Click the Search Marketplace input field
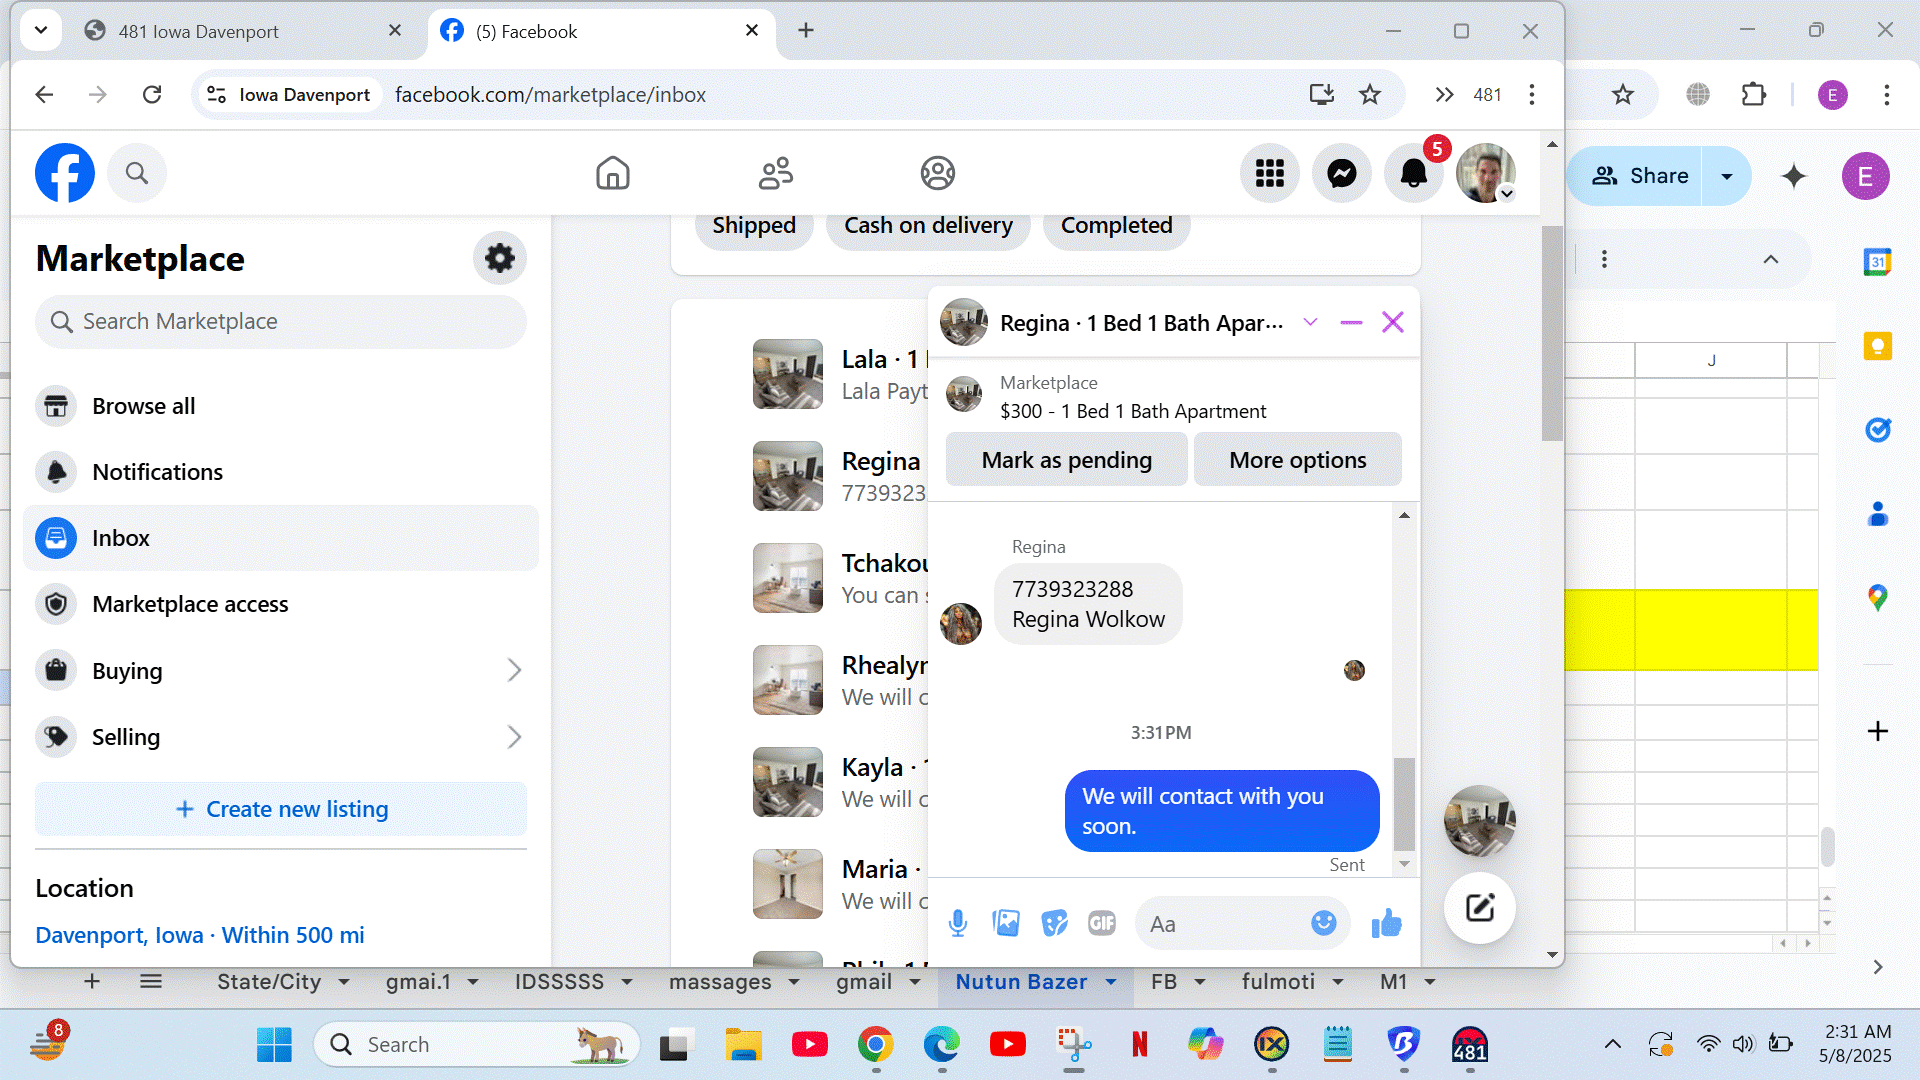Image resolution: width=1920 pixels, height=1080 pixels. click(281, 322)
